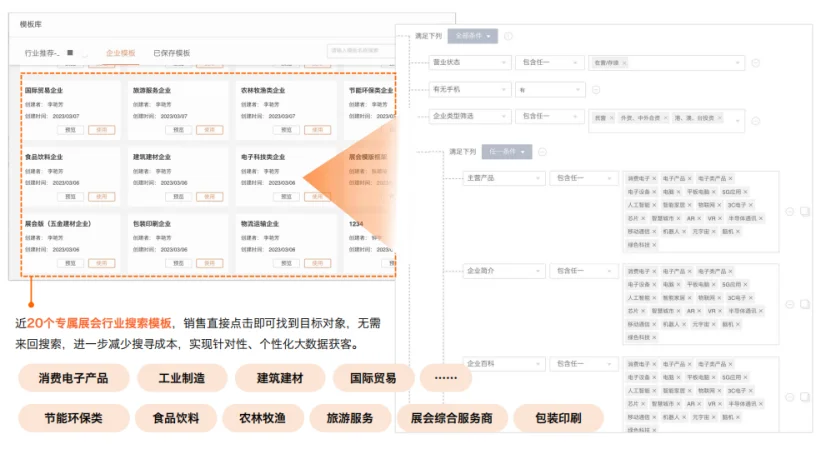Delete 元宇宙 tag in 企业简介 row
The height and width of the screenshot is (449, 831).
pos(713,324)
